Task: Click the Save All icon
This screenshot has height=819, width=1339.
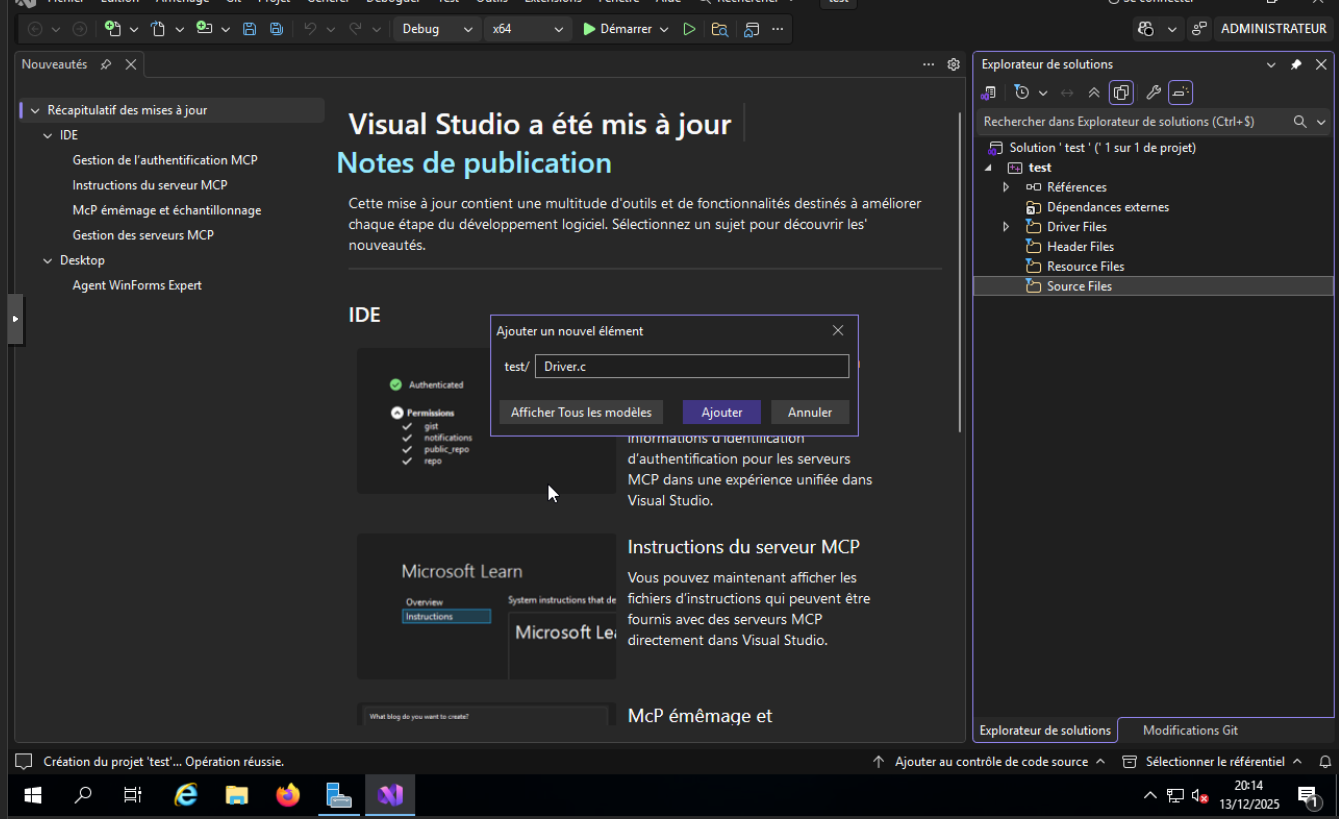Action: [x=276, y=29]
